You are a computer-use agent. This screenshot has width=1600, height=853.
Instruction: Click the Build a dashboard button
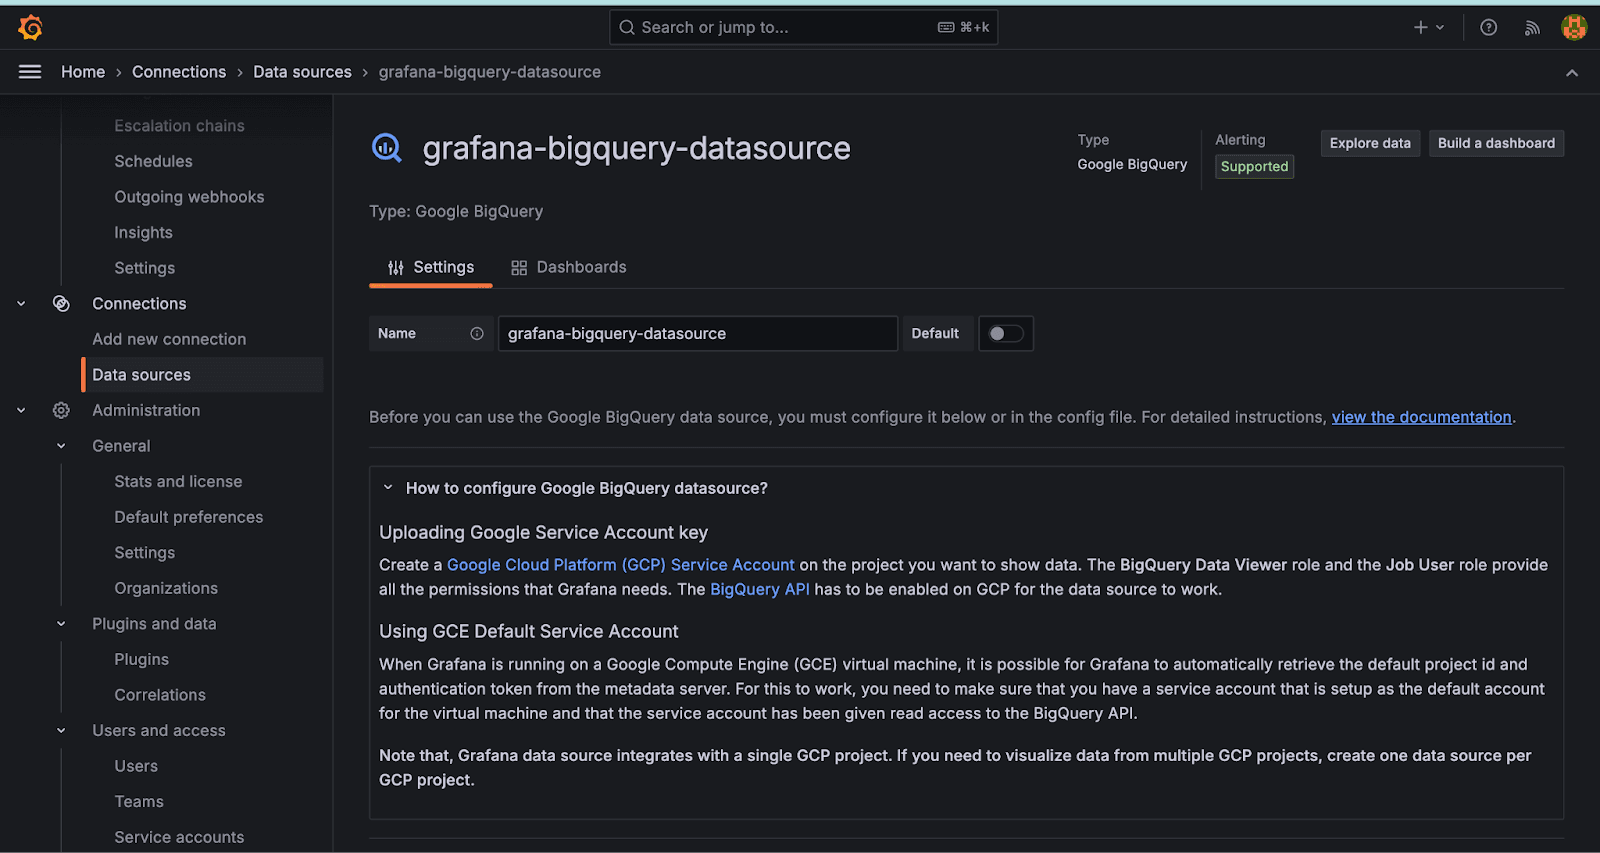[1496, 144]
